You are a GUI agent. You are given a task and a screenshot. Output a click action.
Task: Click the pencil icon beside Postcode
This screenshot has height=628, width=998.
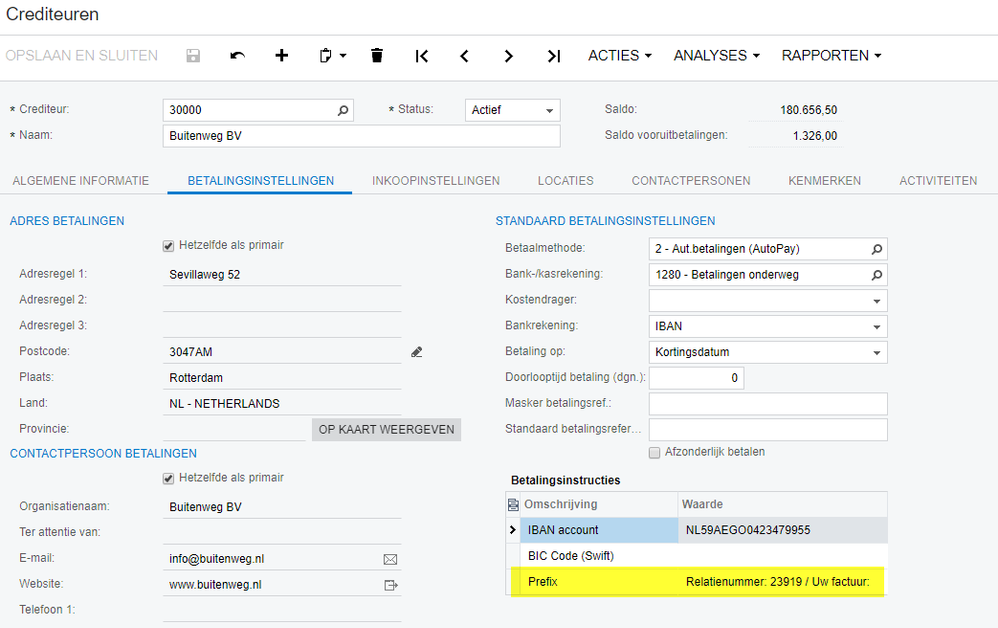tap(417, 352)
